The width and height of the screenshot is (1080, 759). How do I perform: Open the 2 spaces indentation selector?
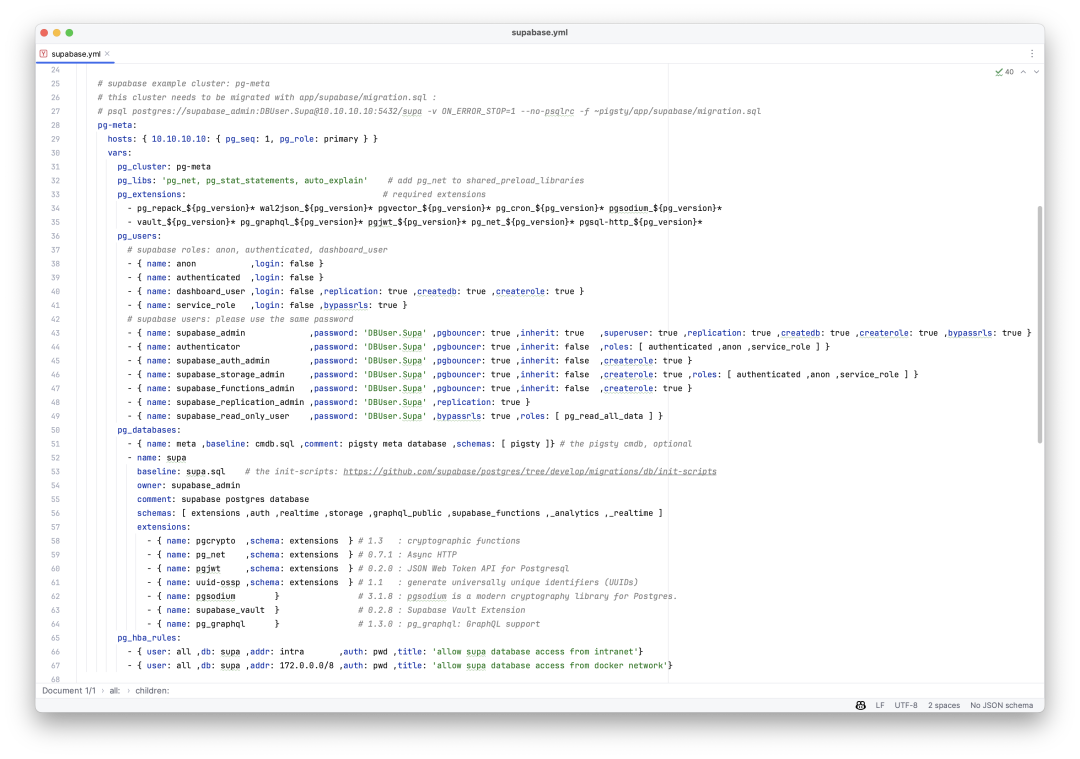944,705
